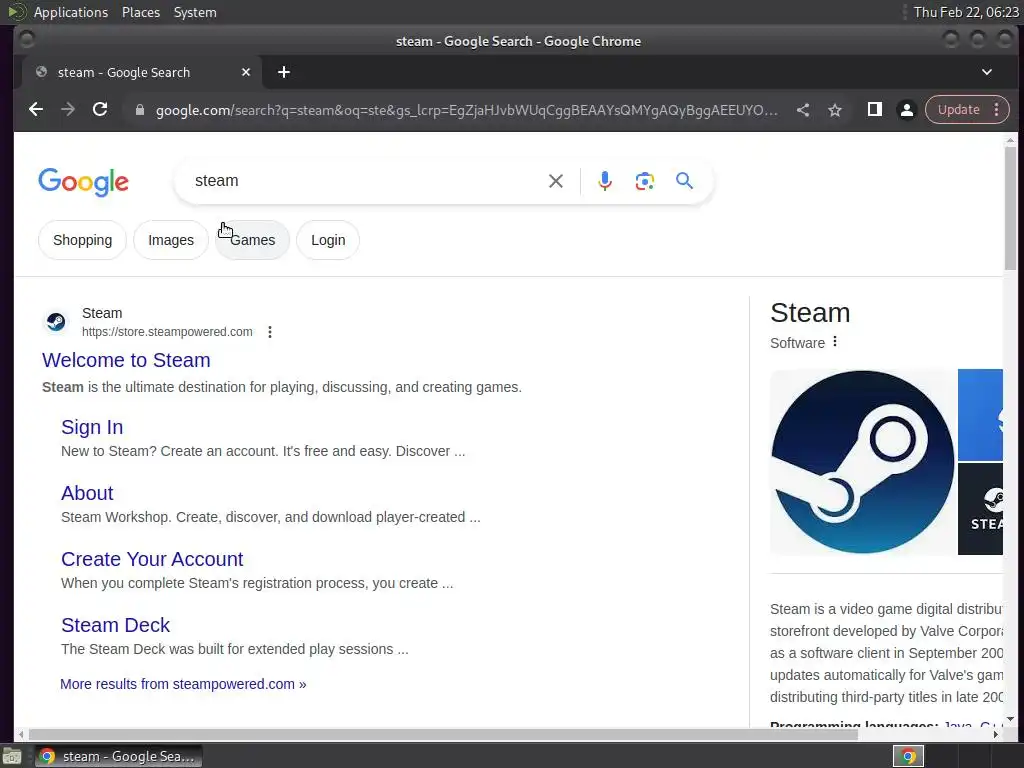Image resolution: width=1024 pixels, height=768 pixels.
Task: Filter results by Login
Action: click(328, 240)
